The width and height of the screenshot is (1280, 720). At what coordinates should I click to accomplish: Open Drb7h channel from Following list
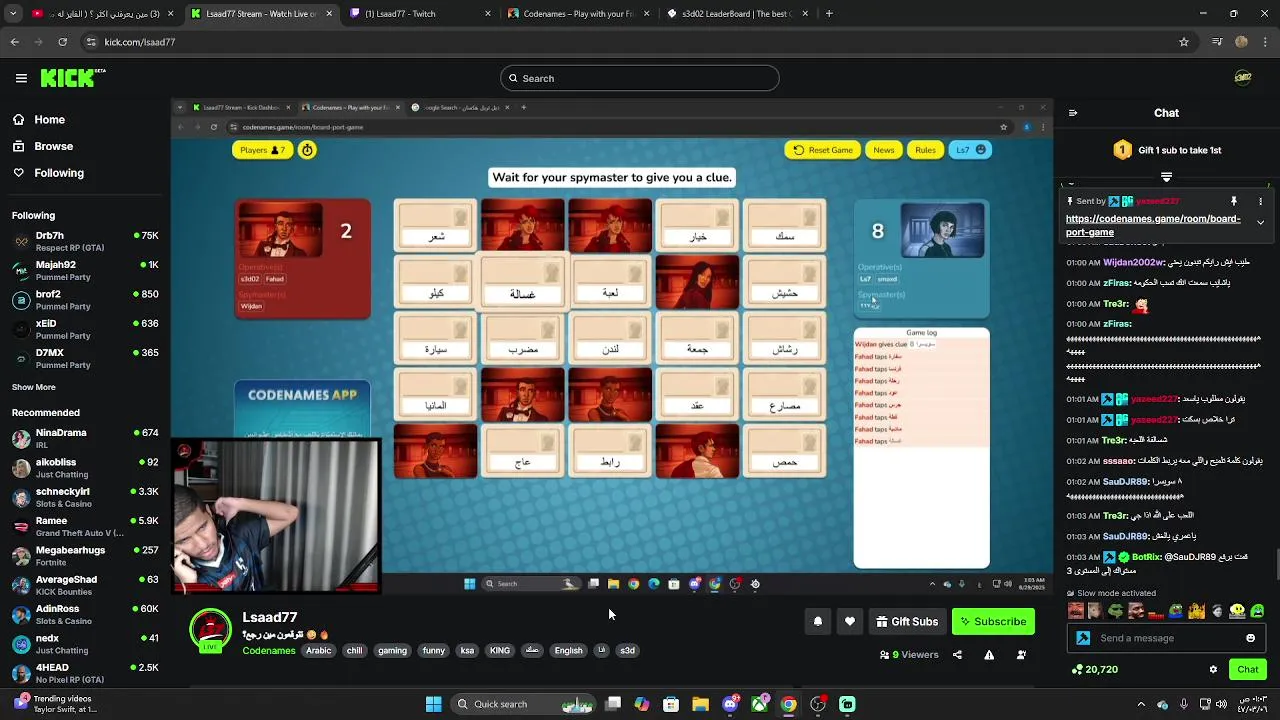pos(85,241)
